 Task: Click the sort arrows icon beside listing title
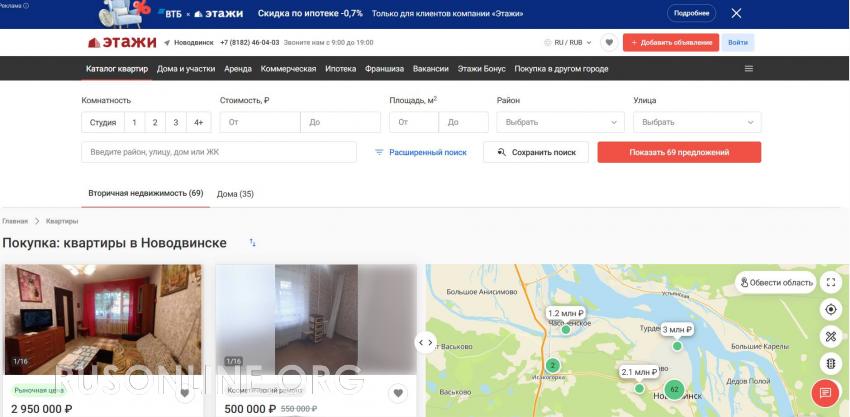pyautogui.click(x=253, y=243)
